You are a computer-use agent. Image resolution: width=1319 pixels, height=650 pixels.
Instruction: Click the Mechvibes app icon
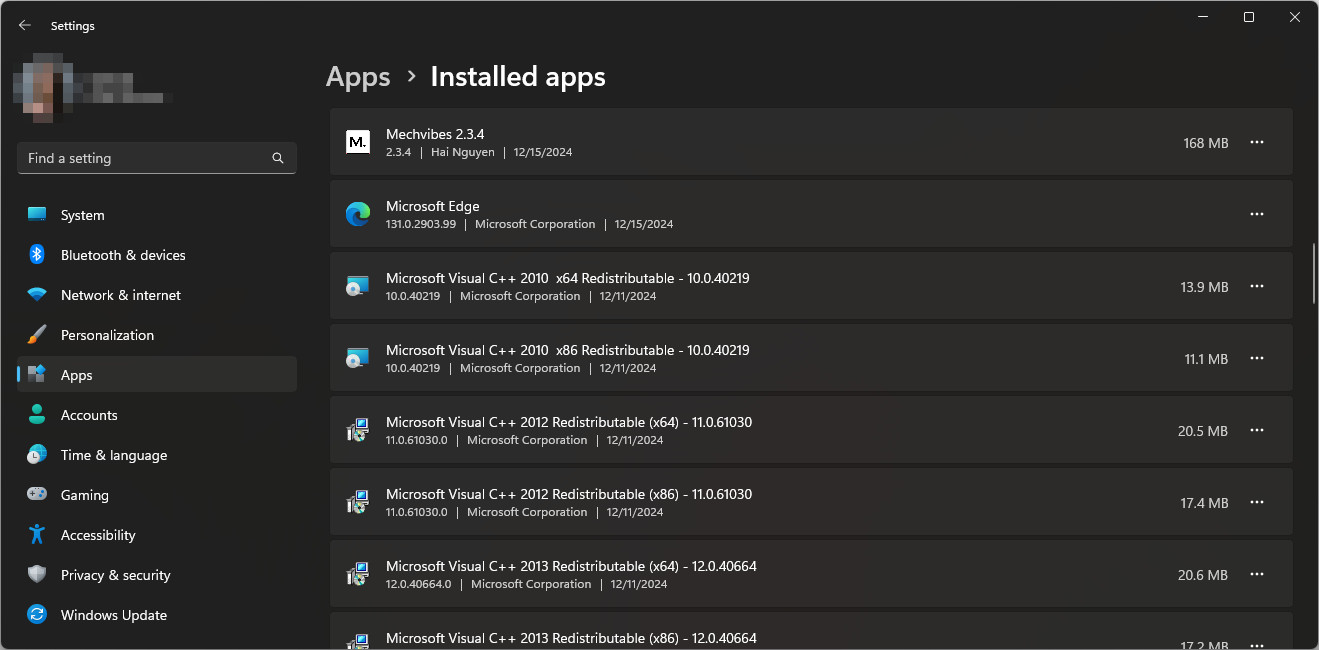(357, 142)
